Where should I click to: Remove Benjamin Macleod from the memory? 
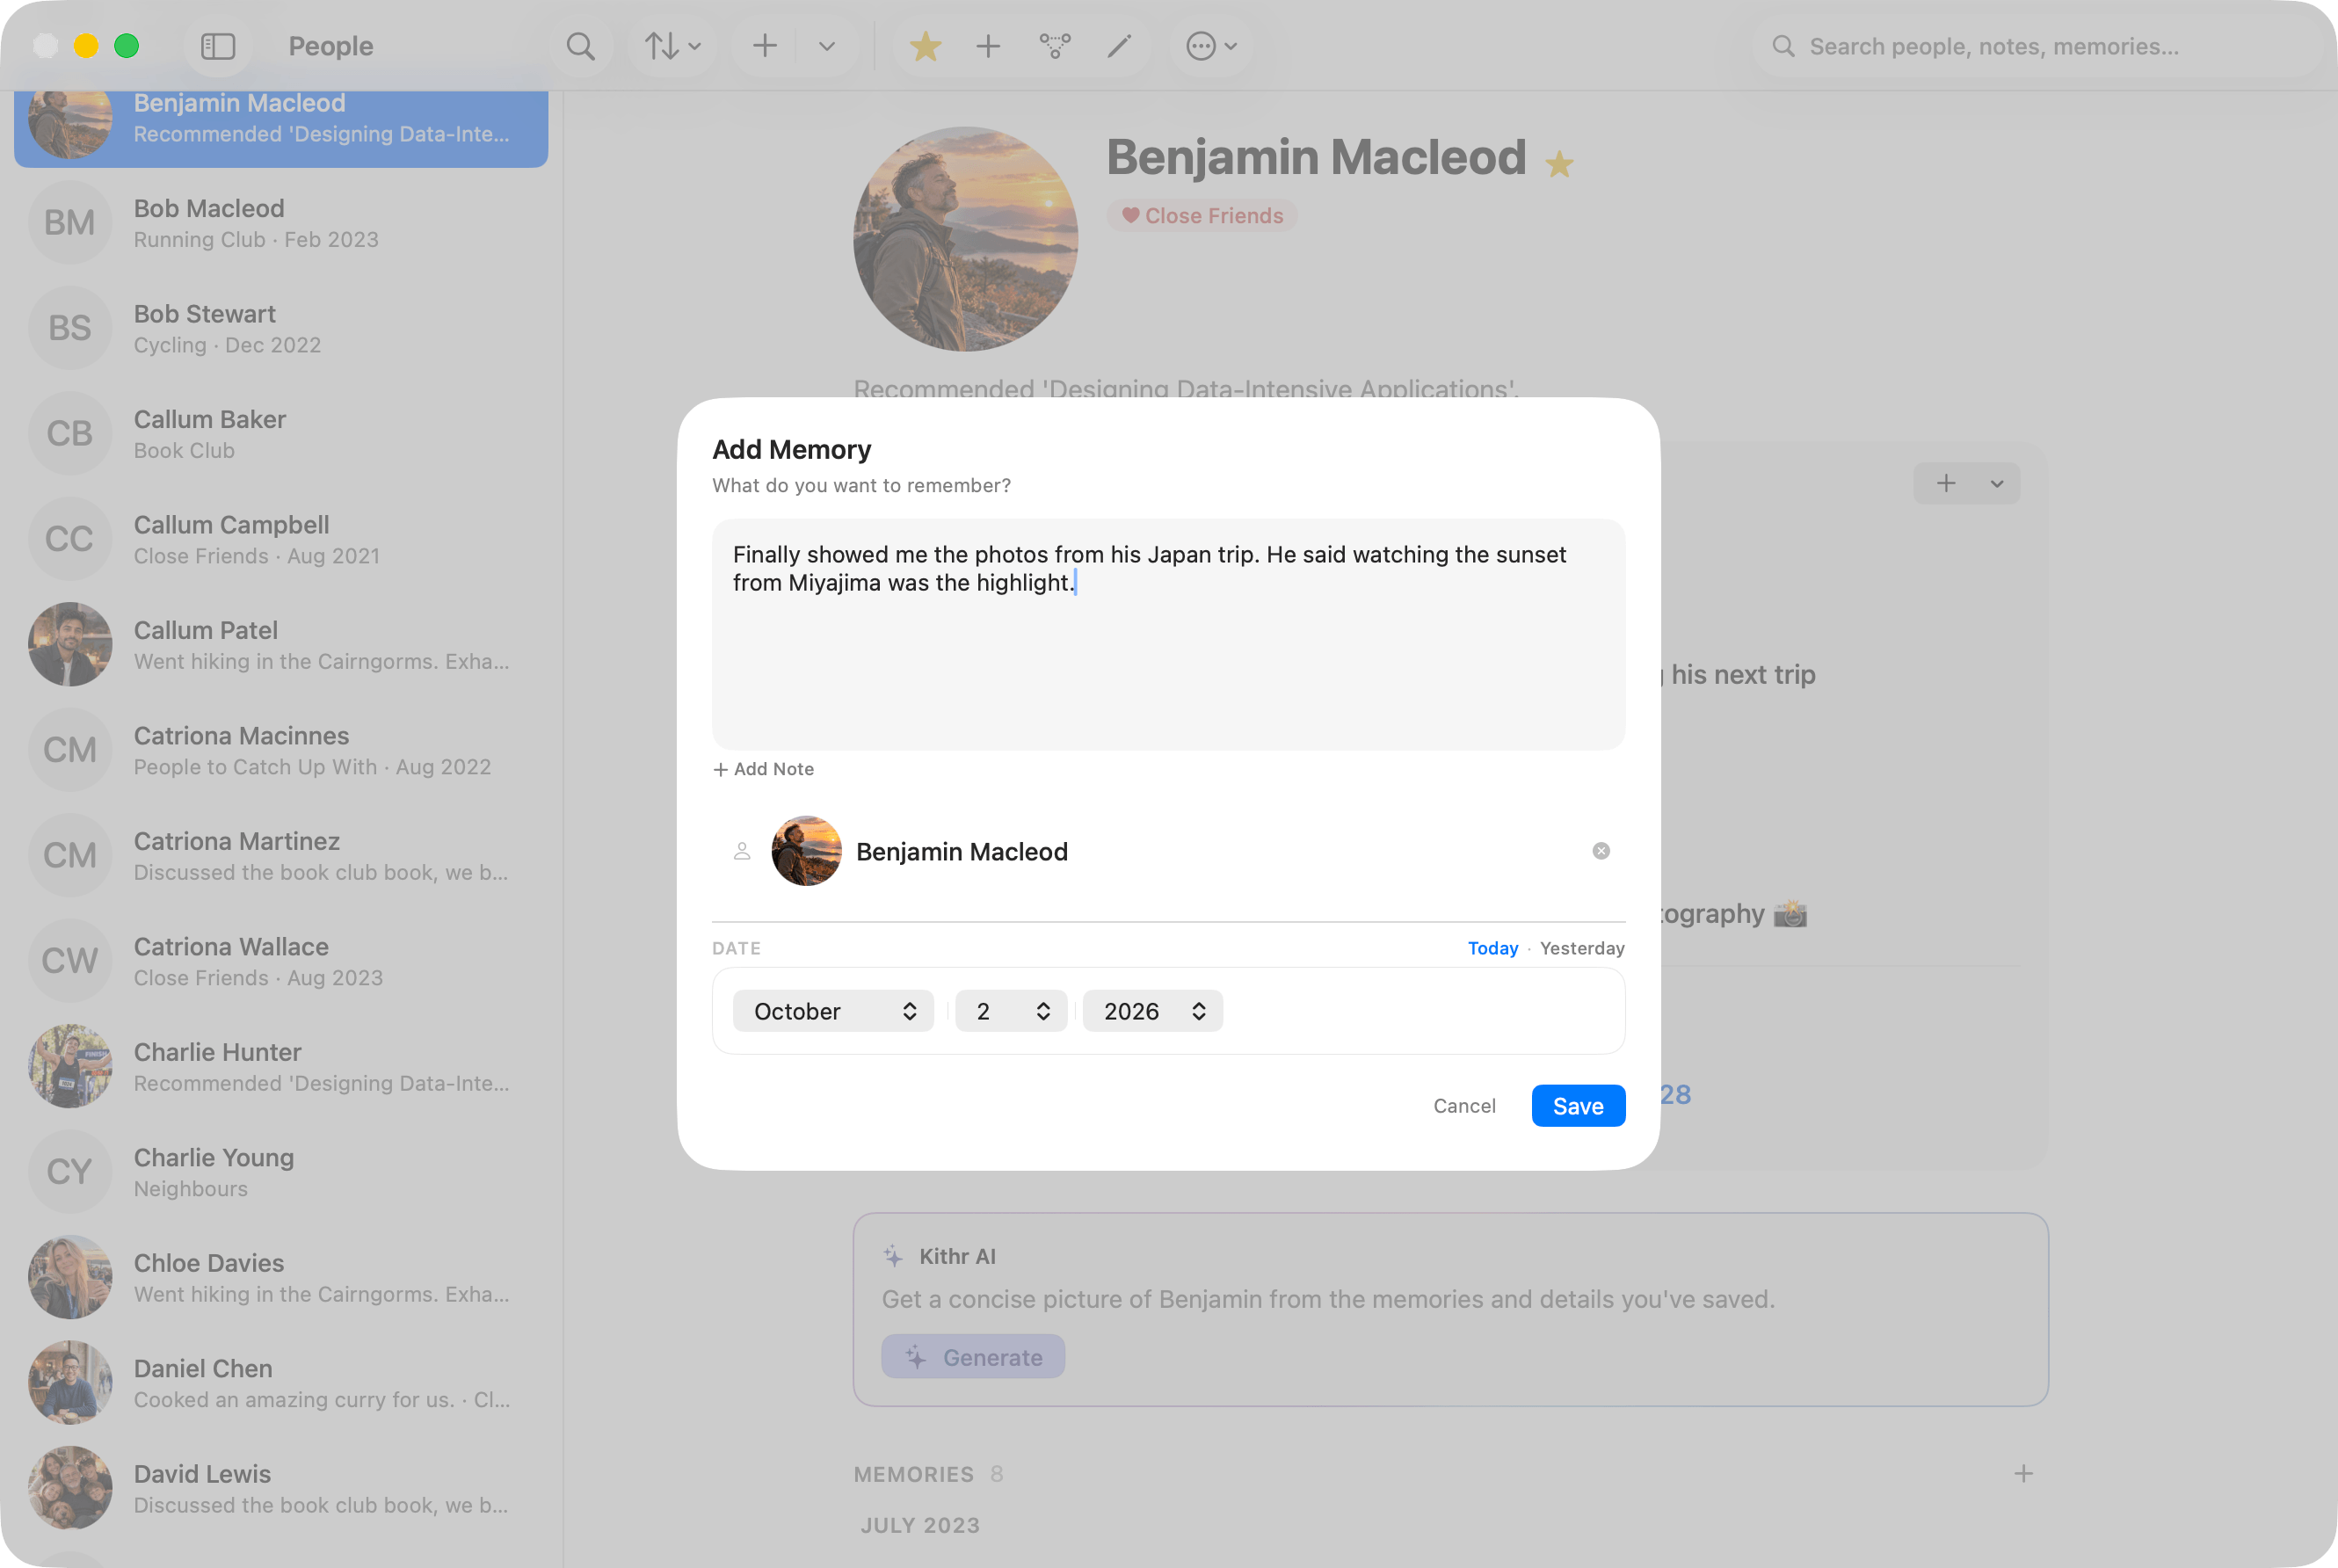1601,851
